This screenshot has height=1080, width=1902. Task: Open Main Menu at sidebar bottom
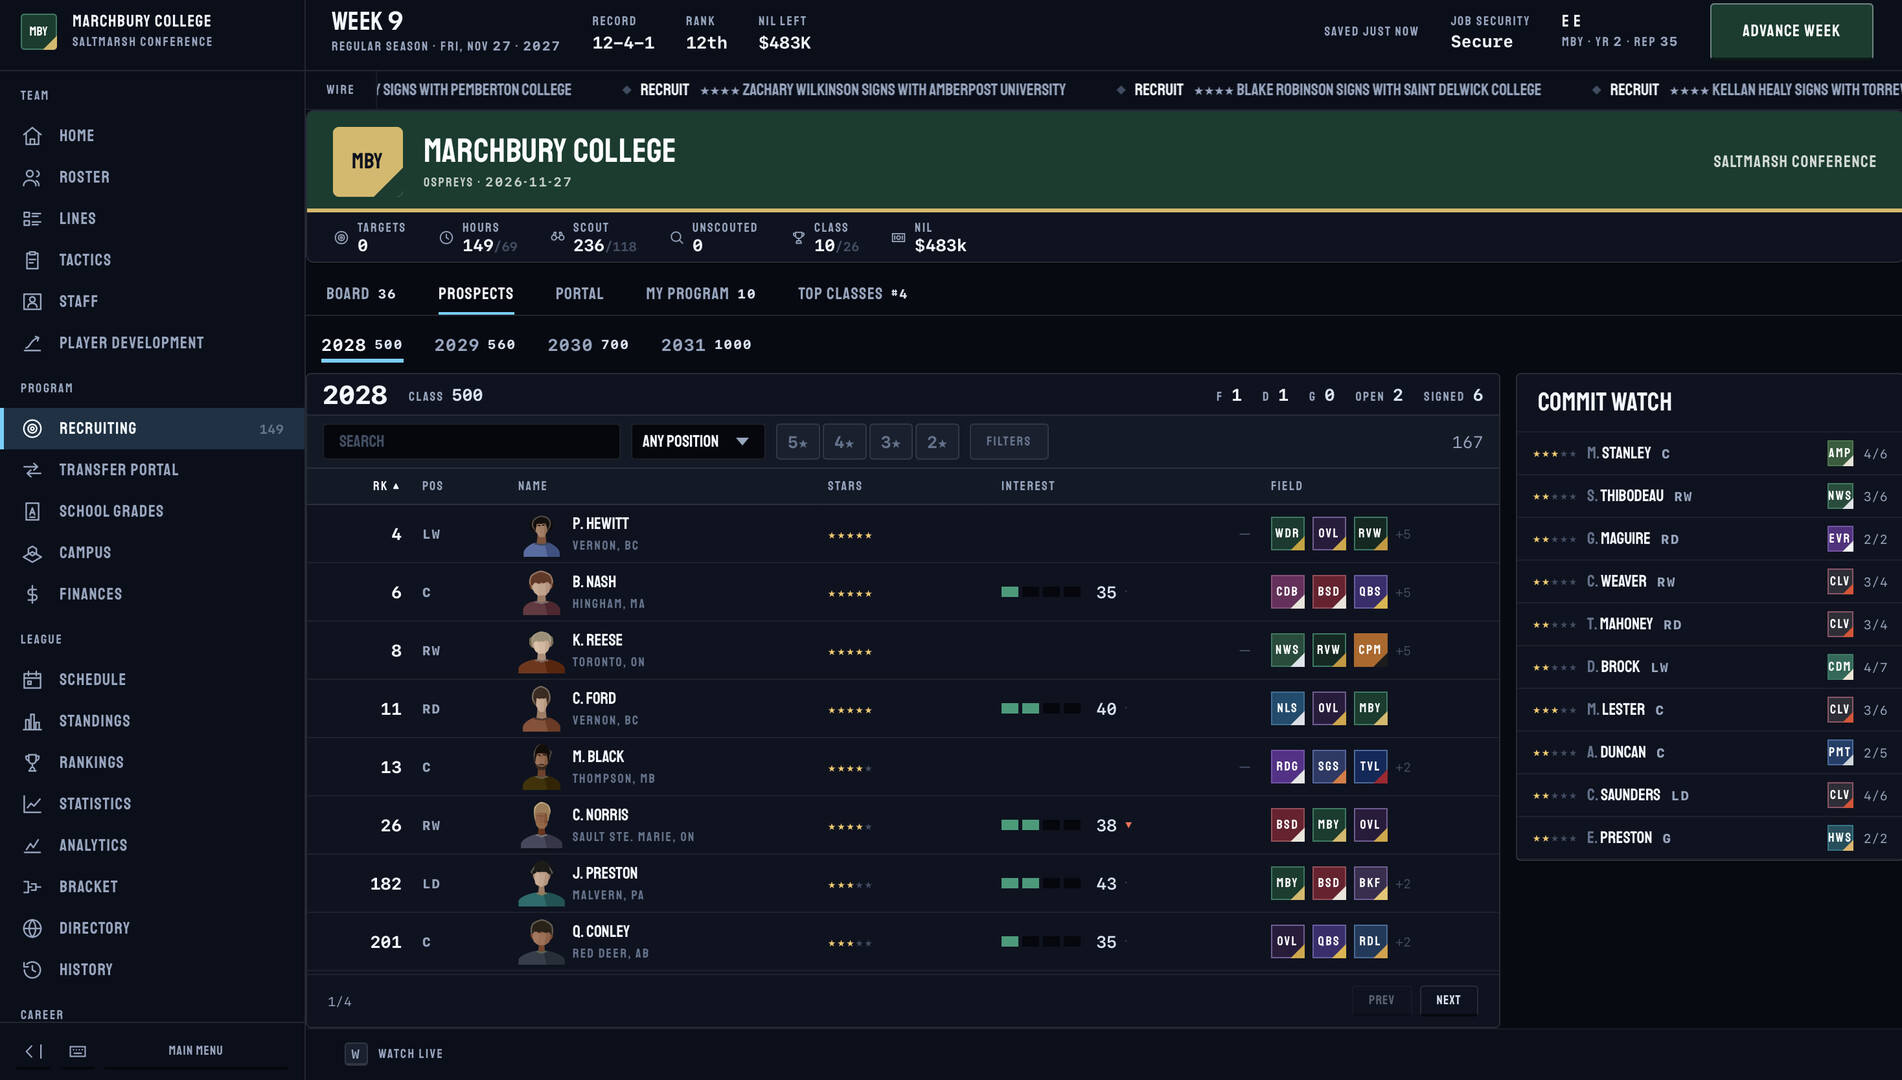[x=195, y=1051]
